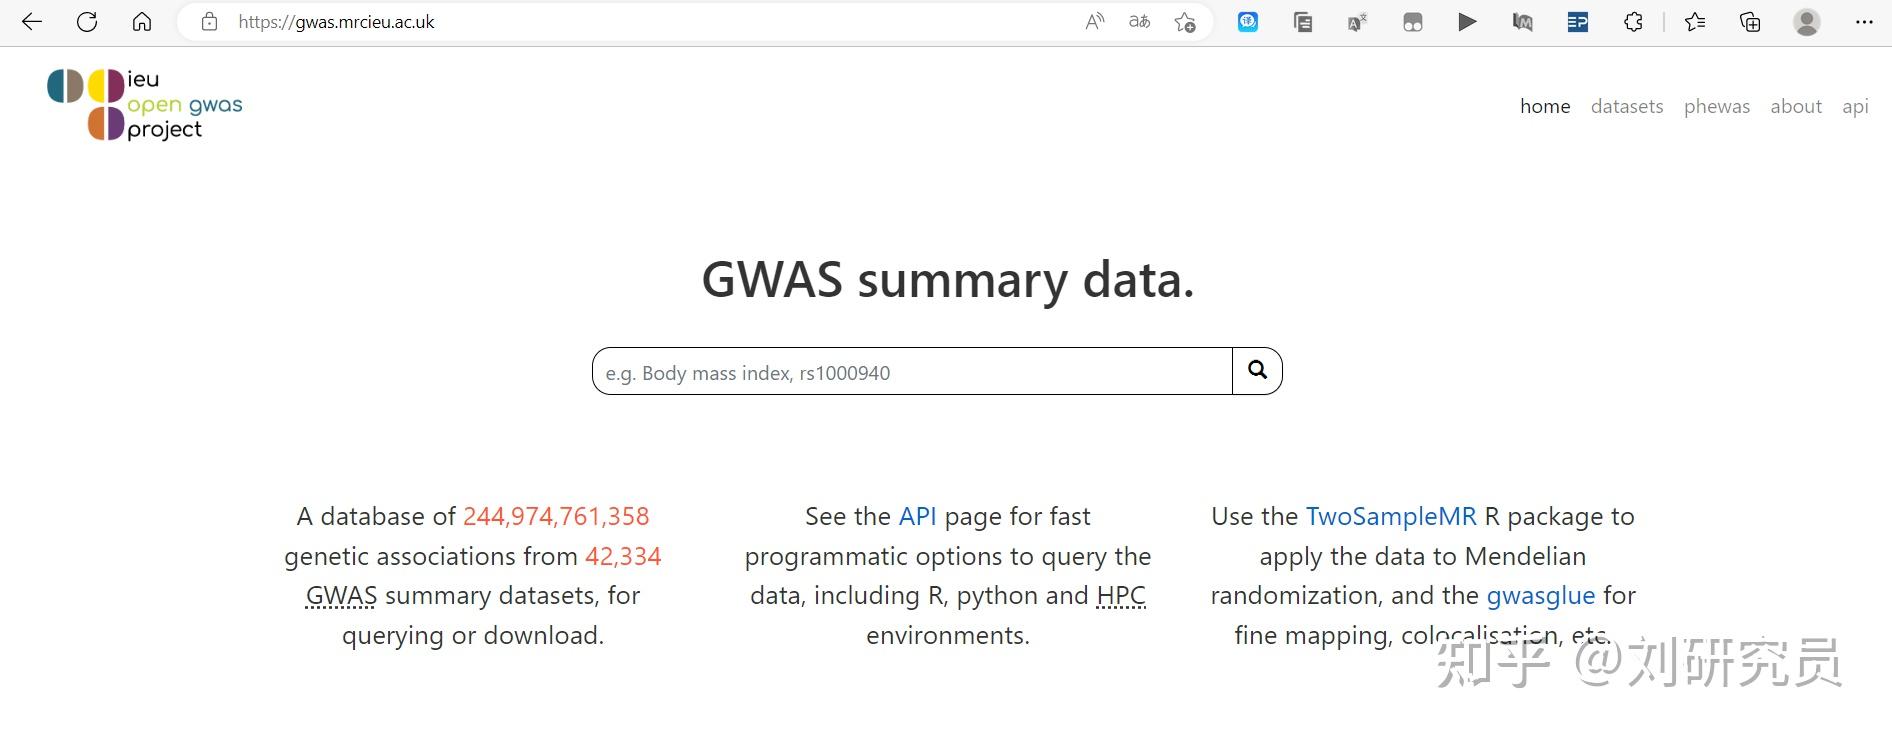The width and height of the screenshot is (1892, 739).
Task: Open the browser Settings and more menu
Action: point(1864,22)
